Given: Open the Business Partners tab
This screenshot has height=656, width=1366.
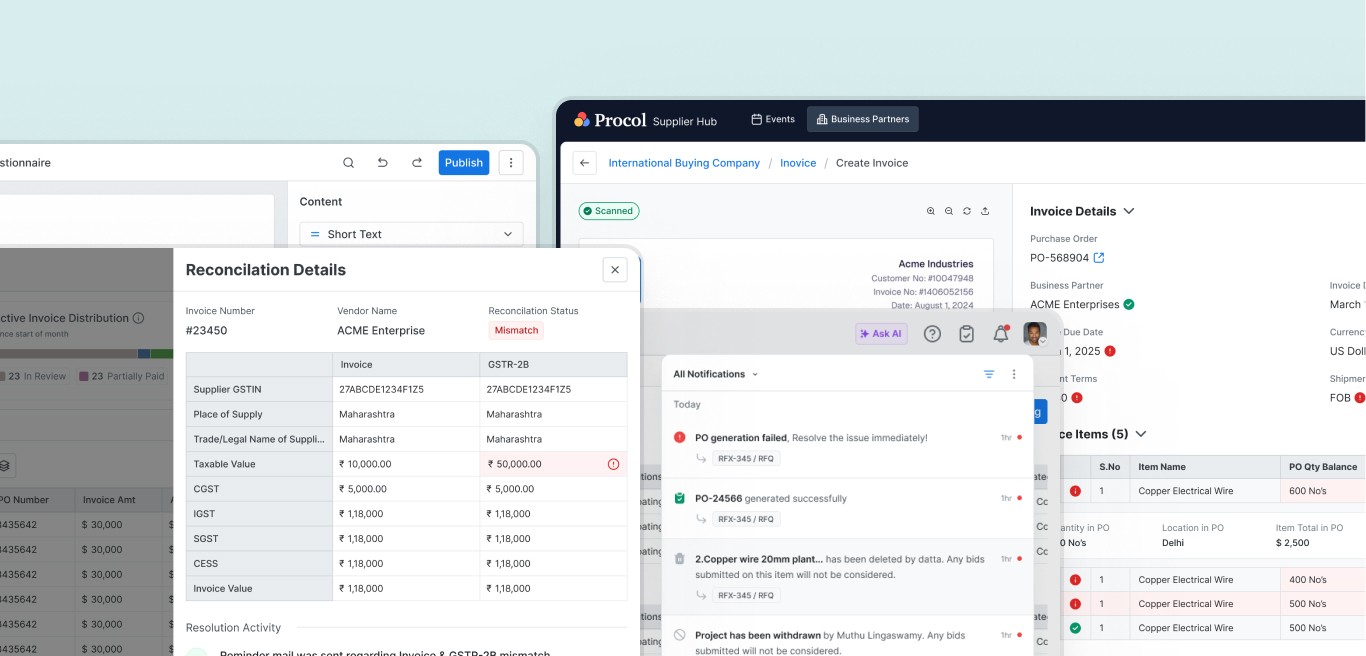Looking at the screenshot, I should [862, 119].
